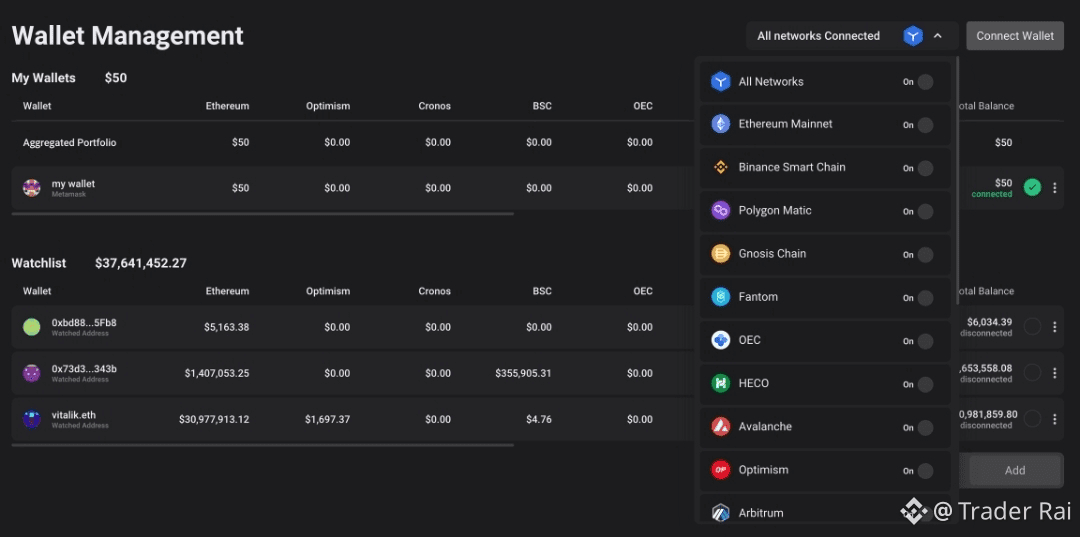Click the Gnosis Chain icon
Viewport: 1080px width, 537px height.
(720, 254)
